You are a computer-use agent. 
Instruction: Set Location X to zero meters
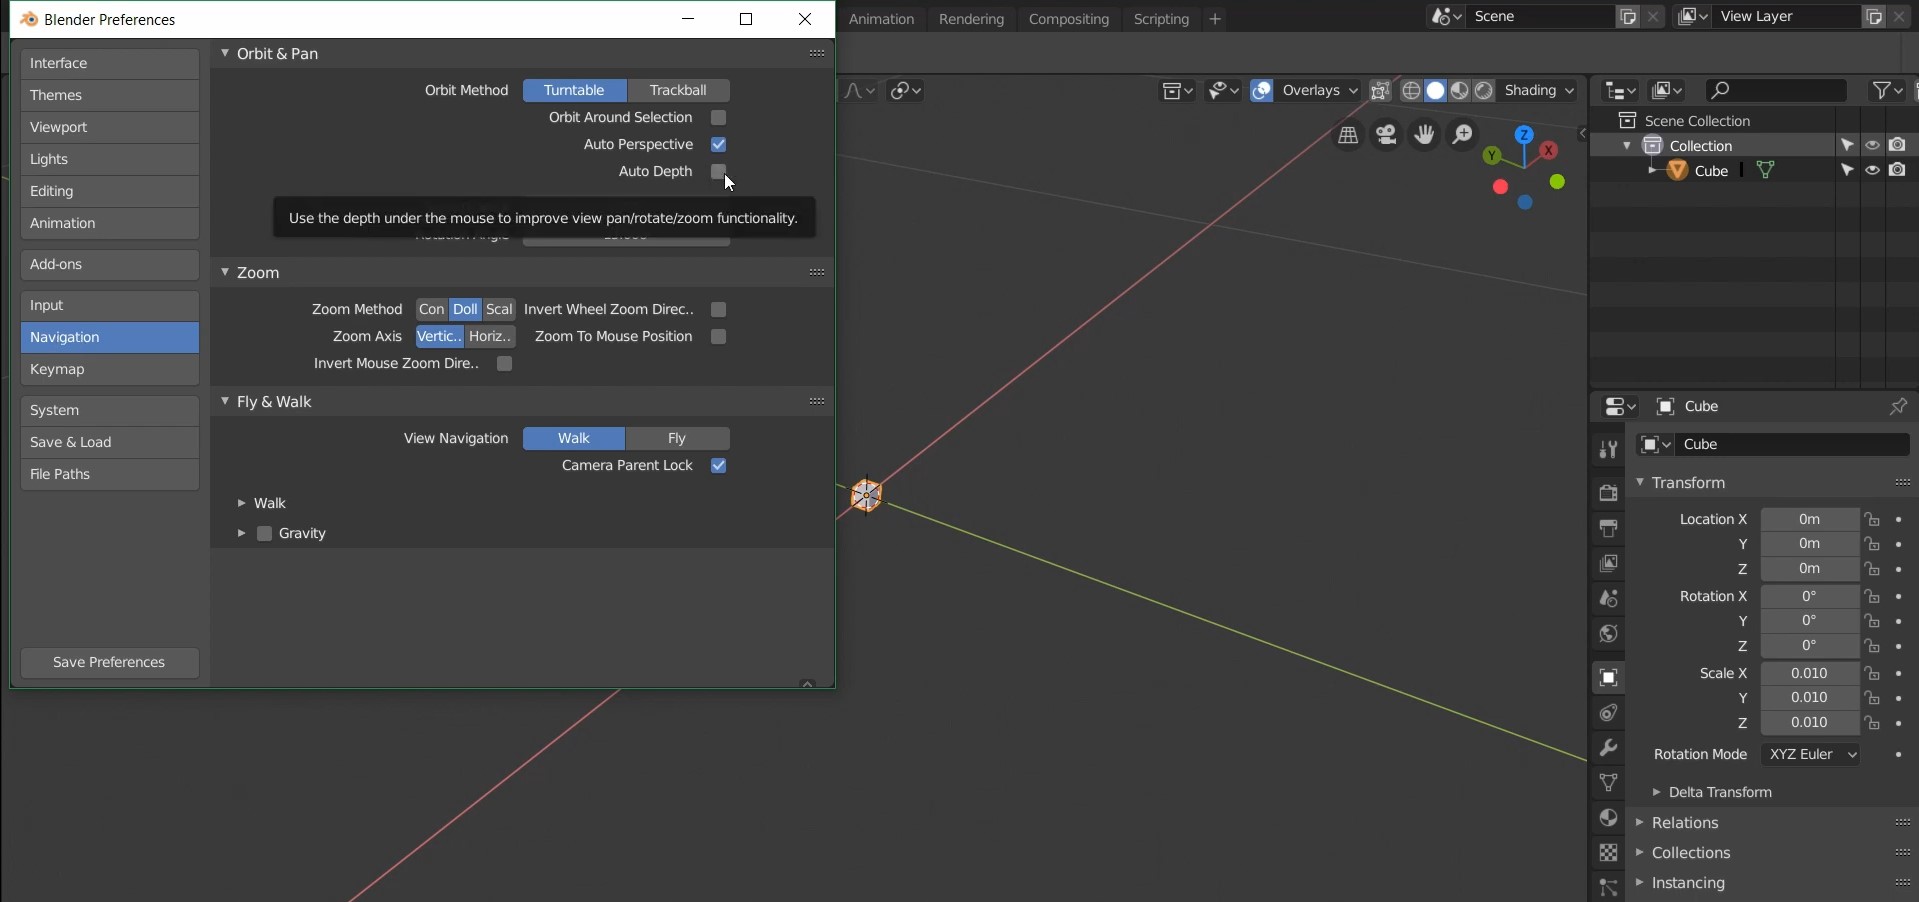(x=1810, y=518)
